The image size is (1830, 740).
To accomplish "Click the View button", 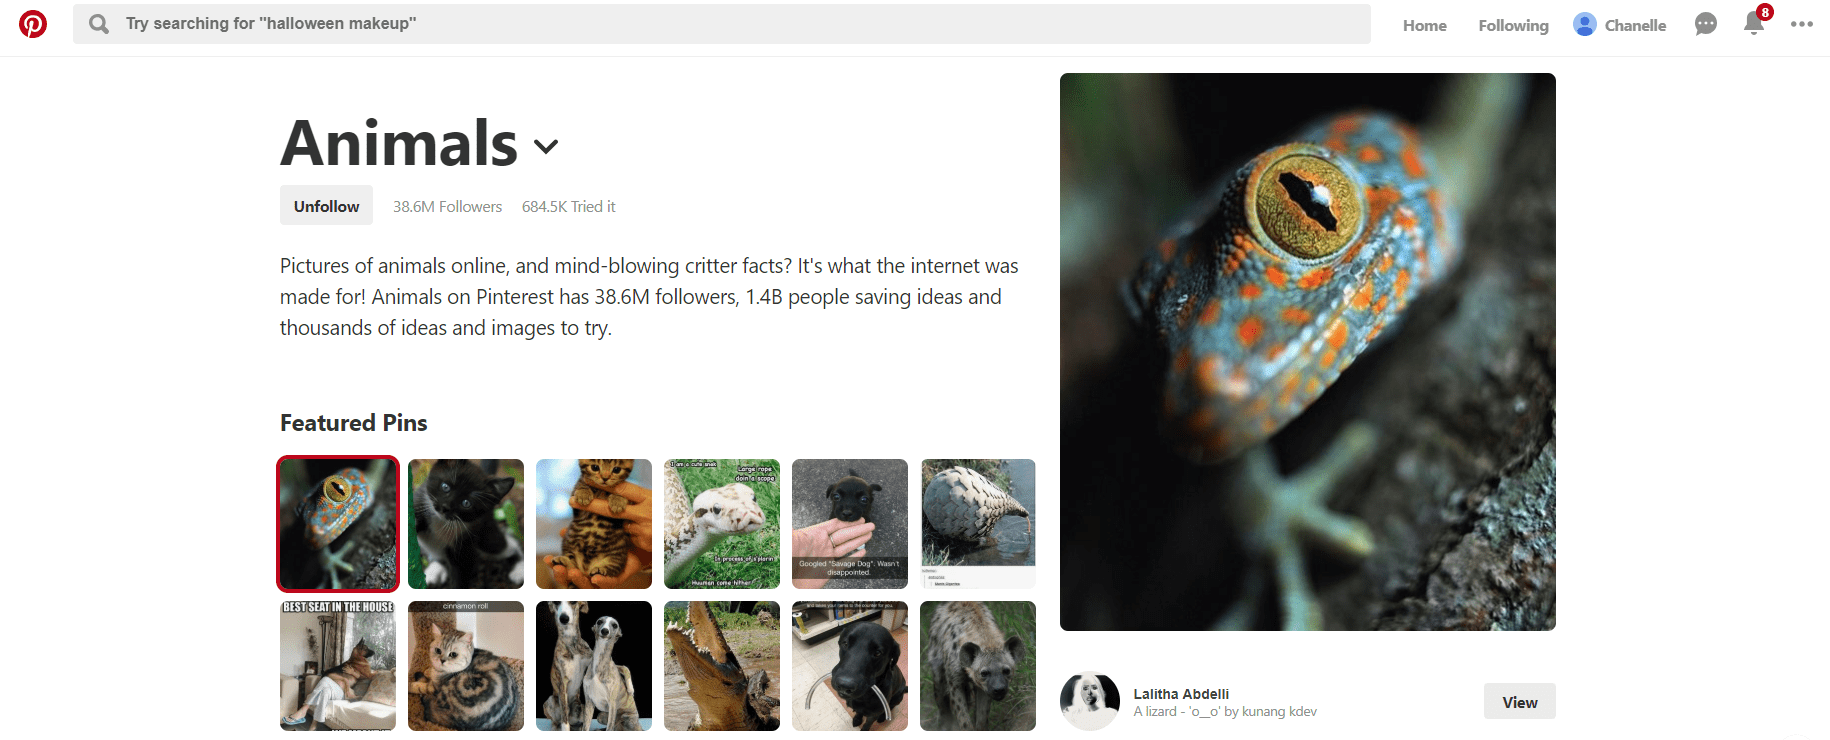I will pos(1519,702).
